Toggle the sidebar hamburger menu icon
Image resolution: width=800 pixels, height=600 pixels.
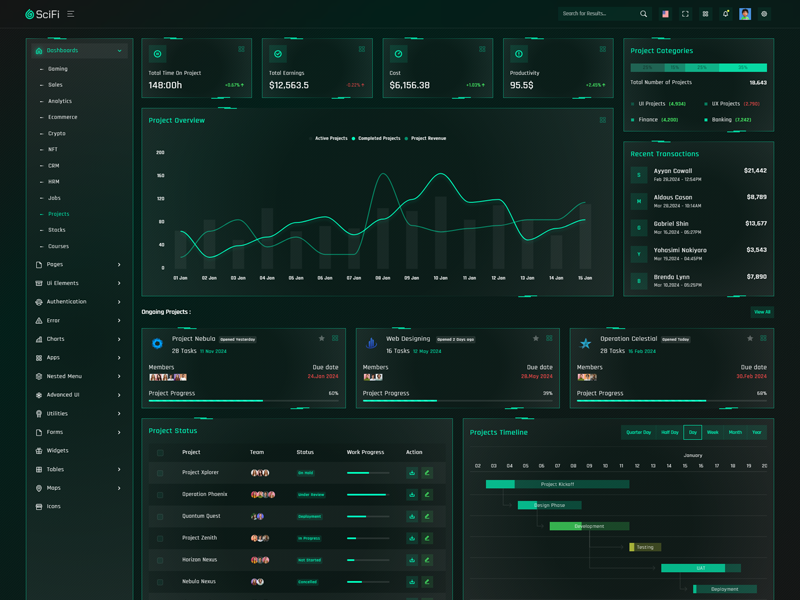point(71,14)
